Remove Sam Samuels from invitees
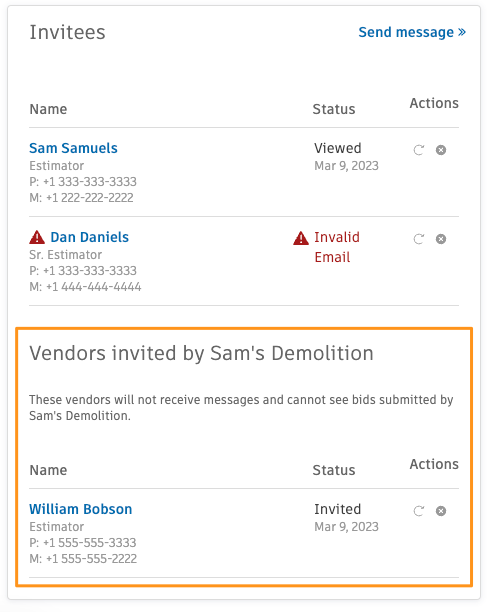The height and width of the screenshot is (612, 489). pos(441,150)
